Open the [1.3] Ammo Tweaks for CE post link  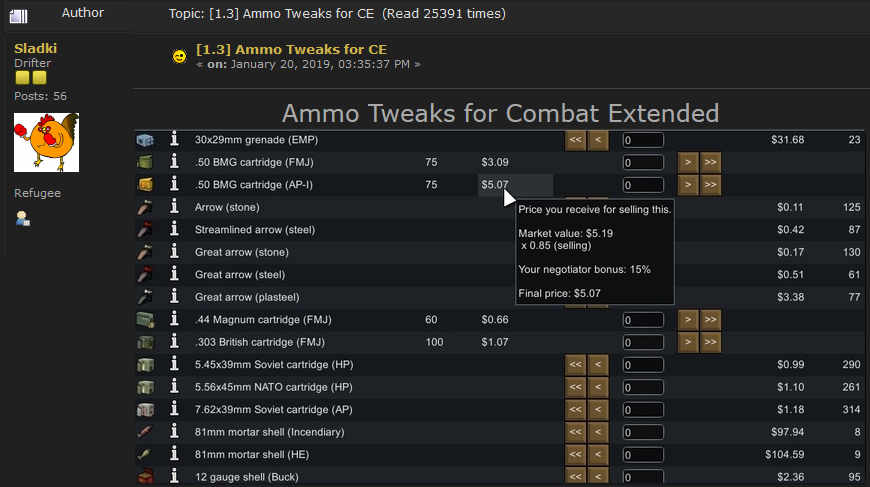tap(291, 49)
